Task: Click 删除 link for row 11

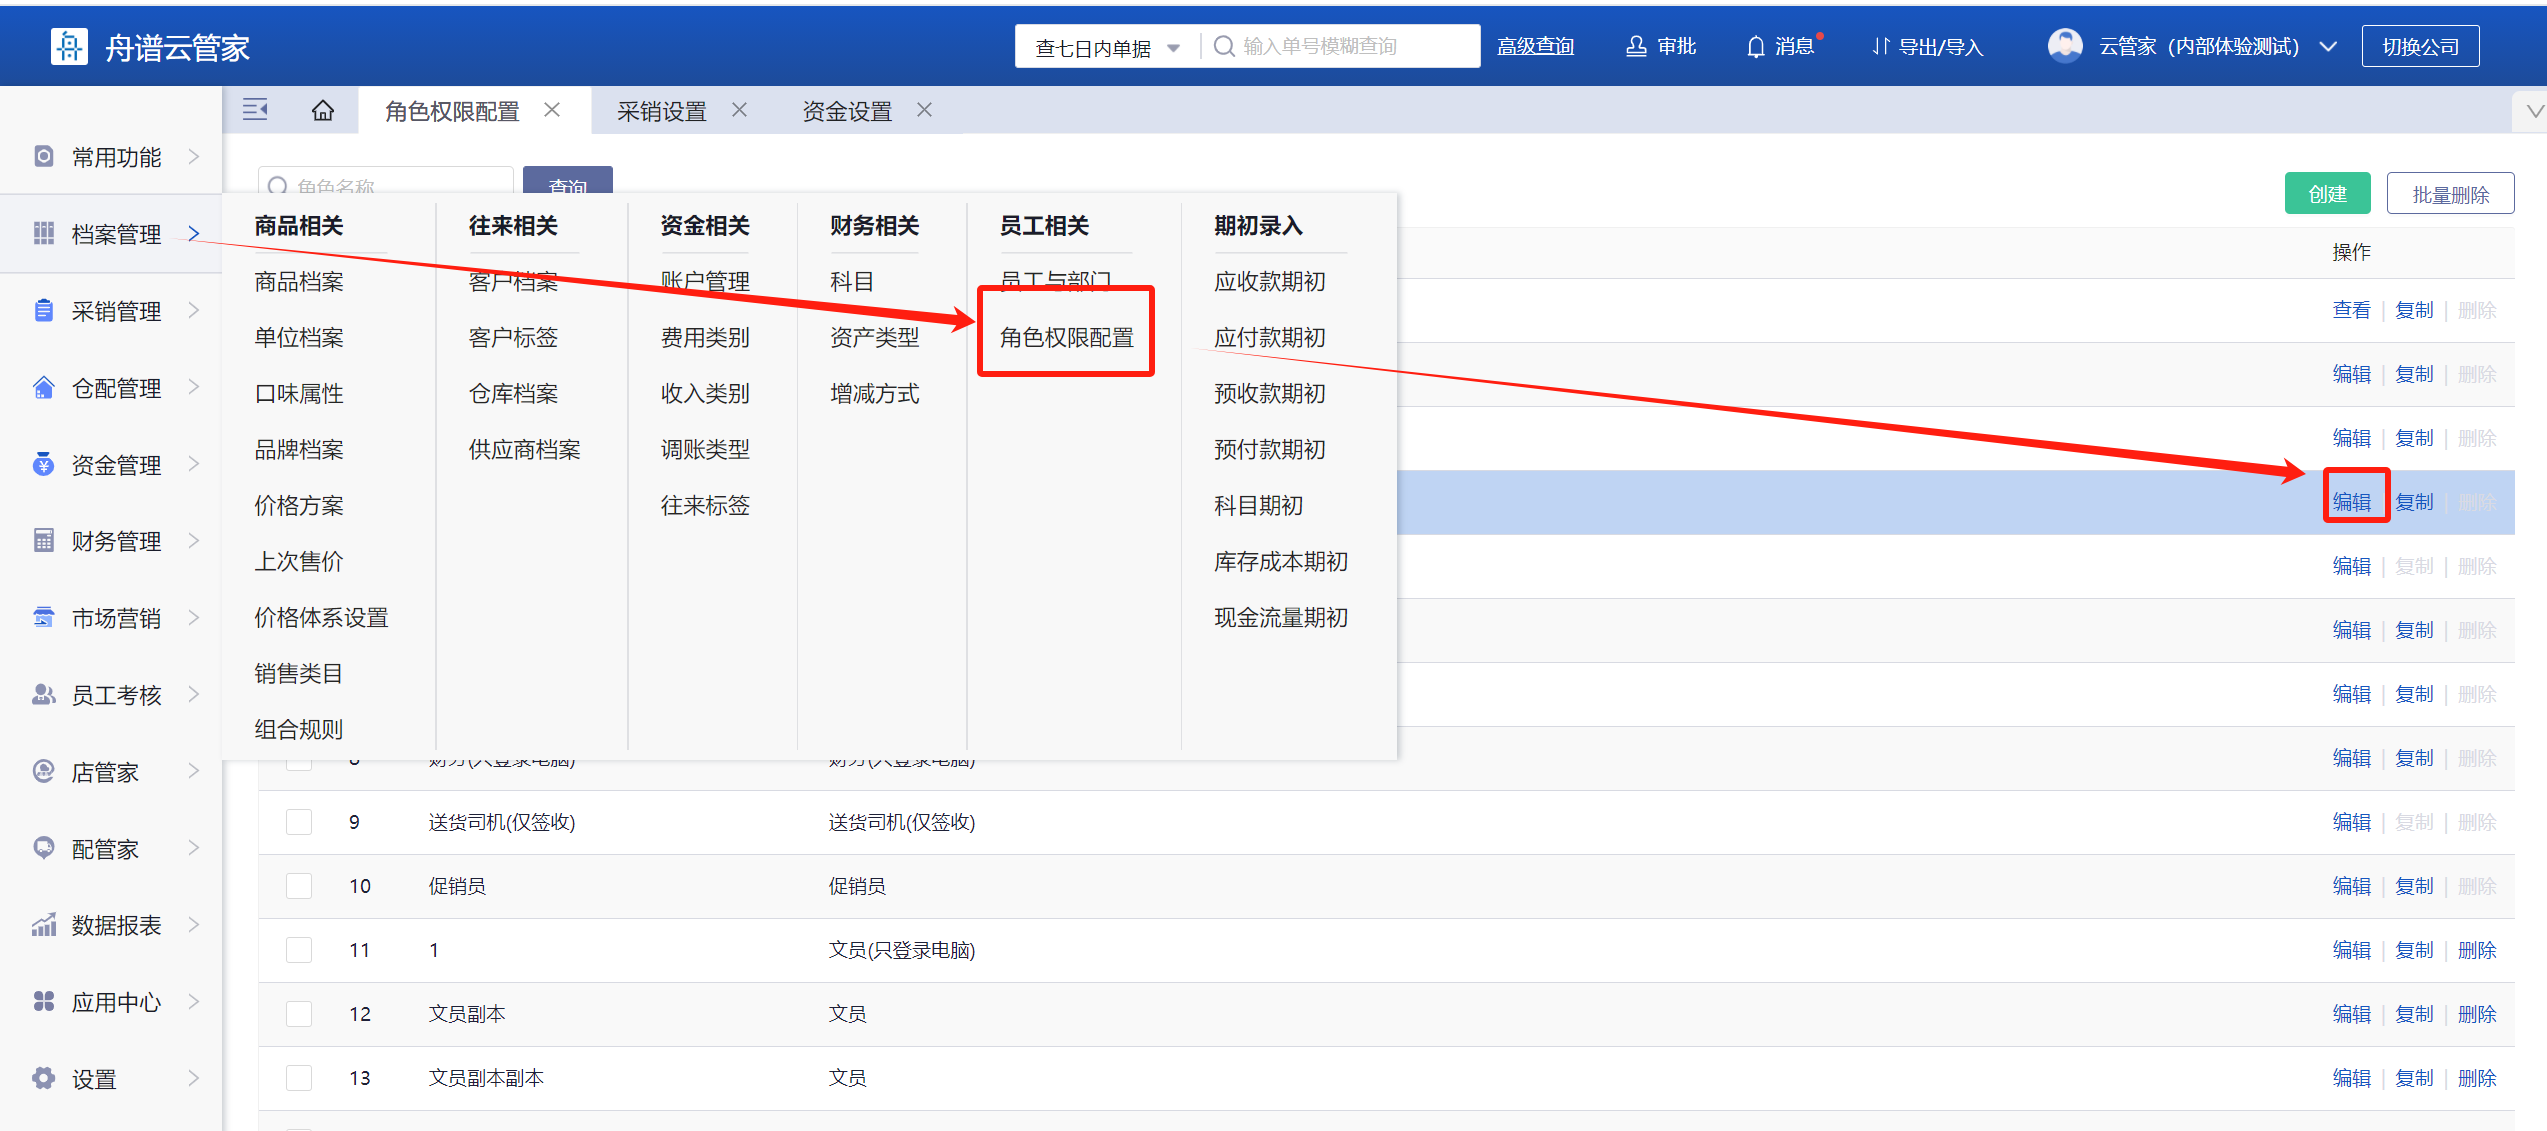Action: coord(2477,950)
